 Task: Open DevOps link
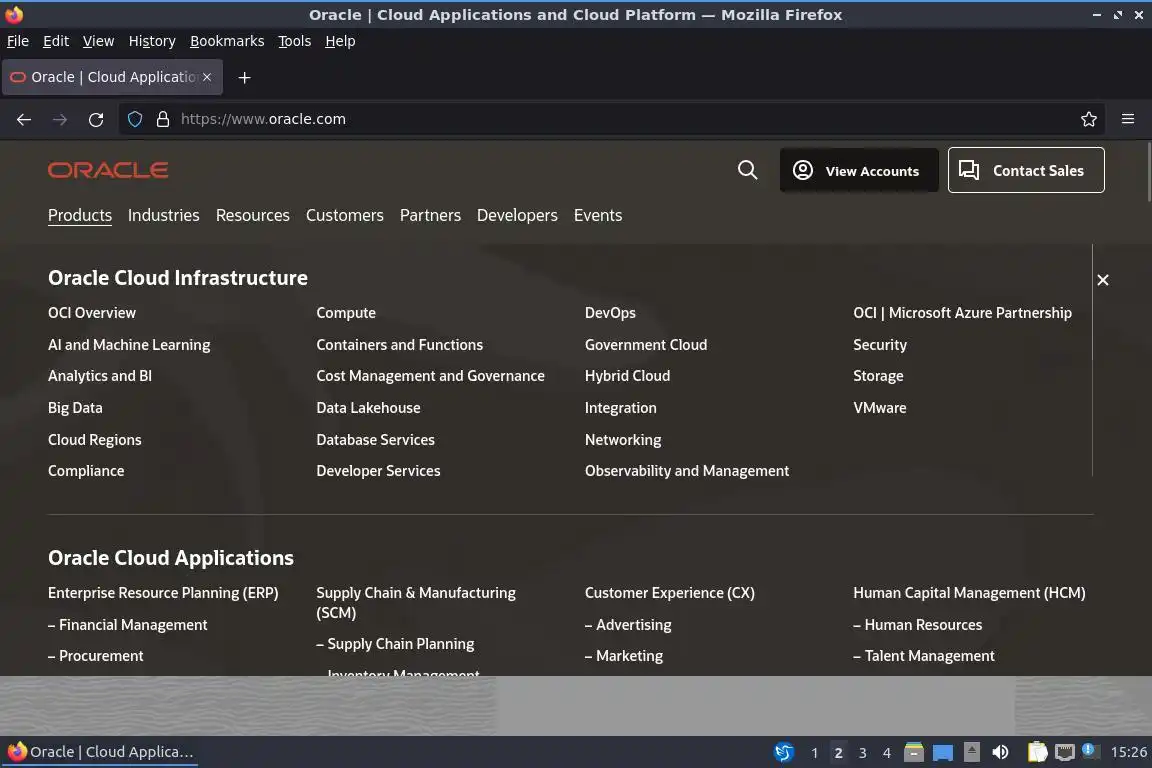tap(611, 313)
